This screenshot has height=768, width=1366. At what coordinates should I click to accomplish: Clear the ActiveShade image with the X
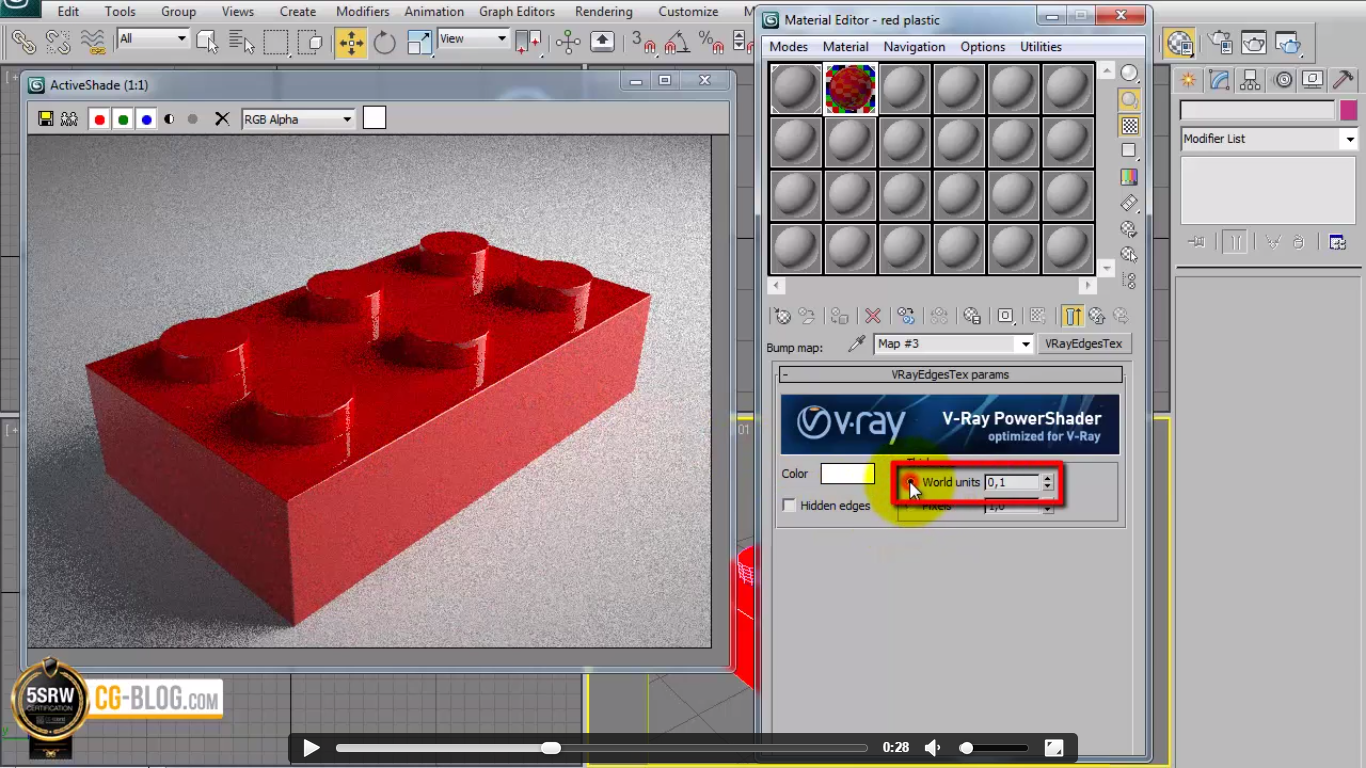pyautogui.click(x=222, y=119)
